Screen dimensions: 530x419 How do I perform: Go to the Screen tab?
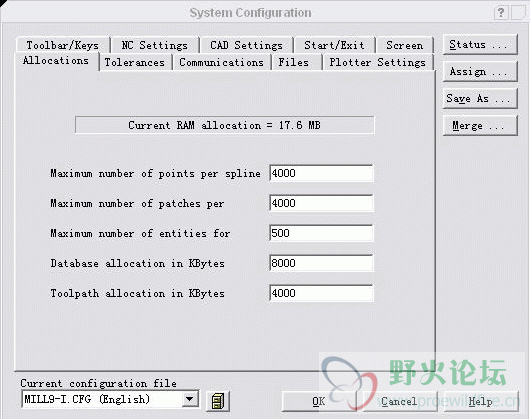click(405, 45)
